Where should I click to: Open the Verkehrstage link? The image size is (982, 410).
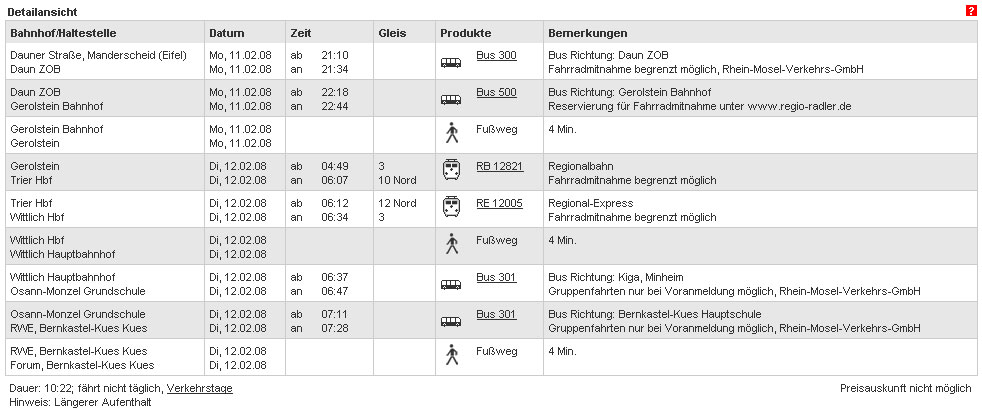(199, 389)
